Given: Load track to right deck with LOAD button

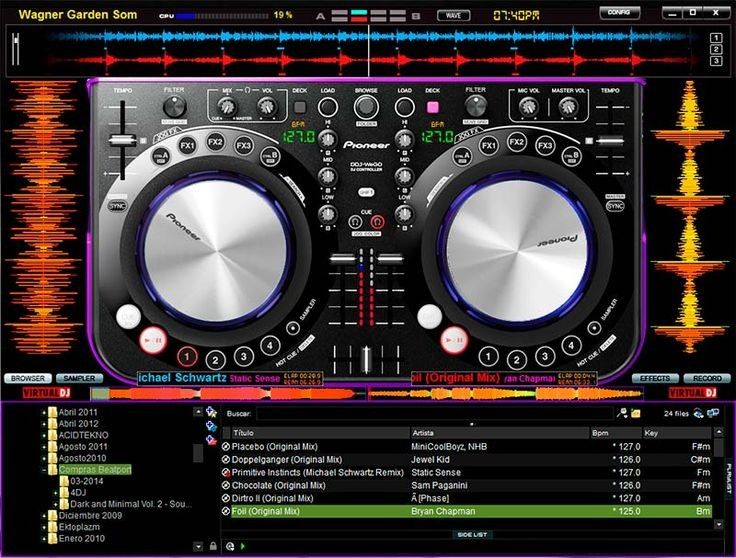Looking at the screenshot, I should tap(404, 107).
